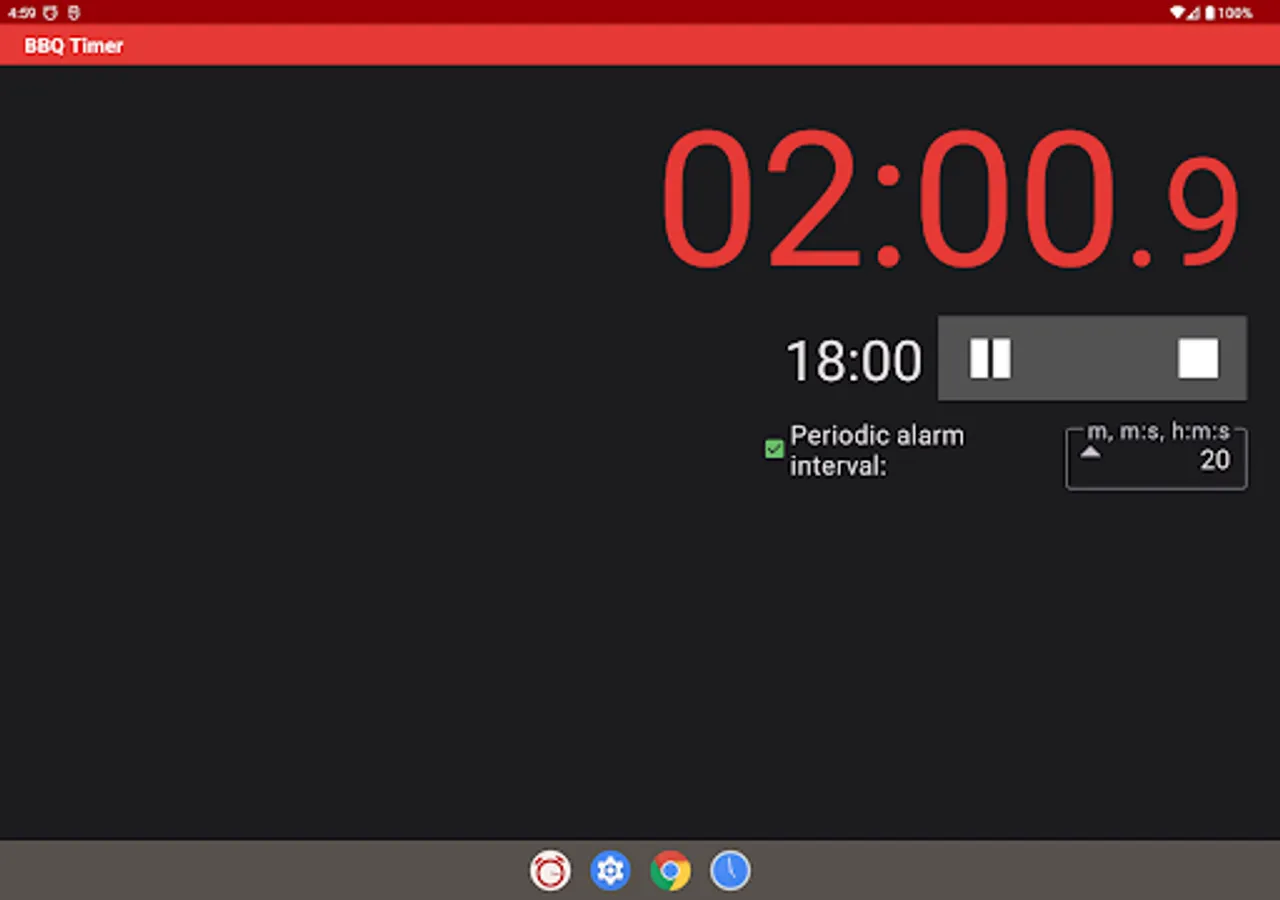Uncheck the Periodic alarm interval checkbox
Screen dimensions: 1280x900
(774, 449)
